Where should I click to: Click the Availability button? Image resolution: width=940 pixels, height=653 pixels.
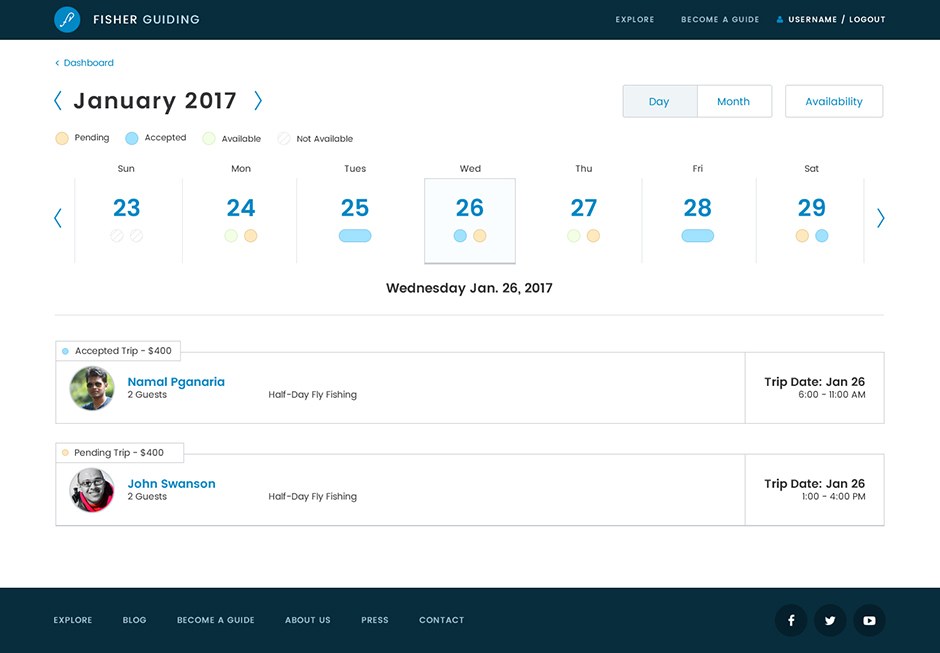tap(834, 102)
